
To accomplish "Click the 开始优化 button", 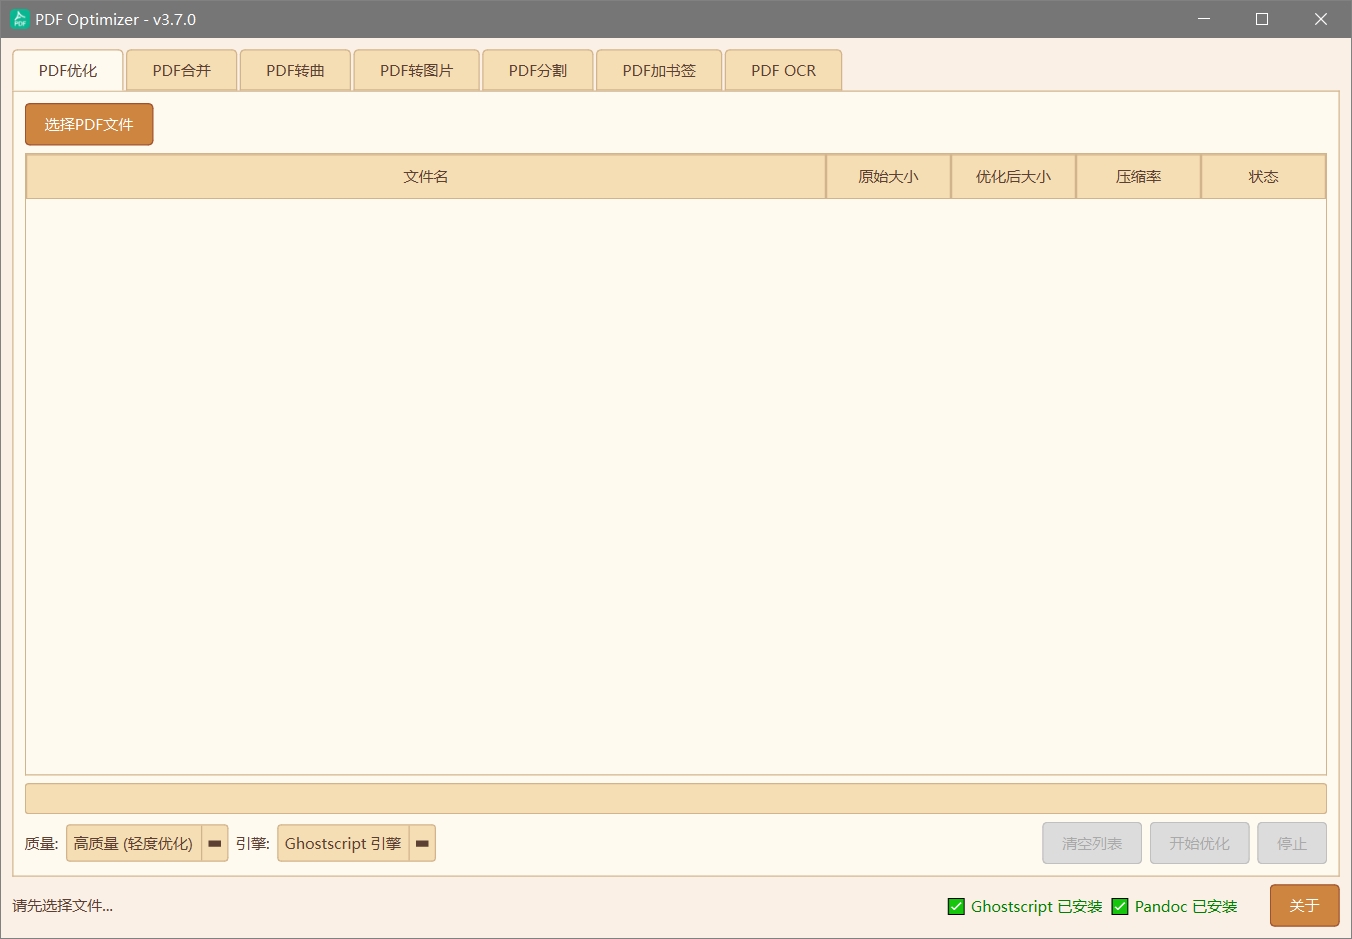I will (1199, 843).
